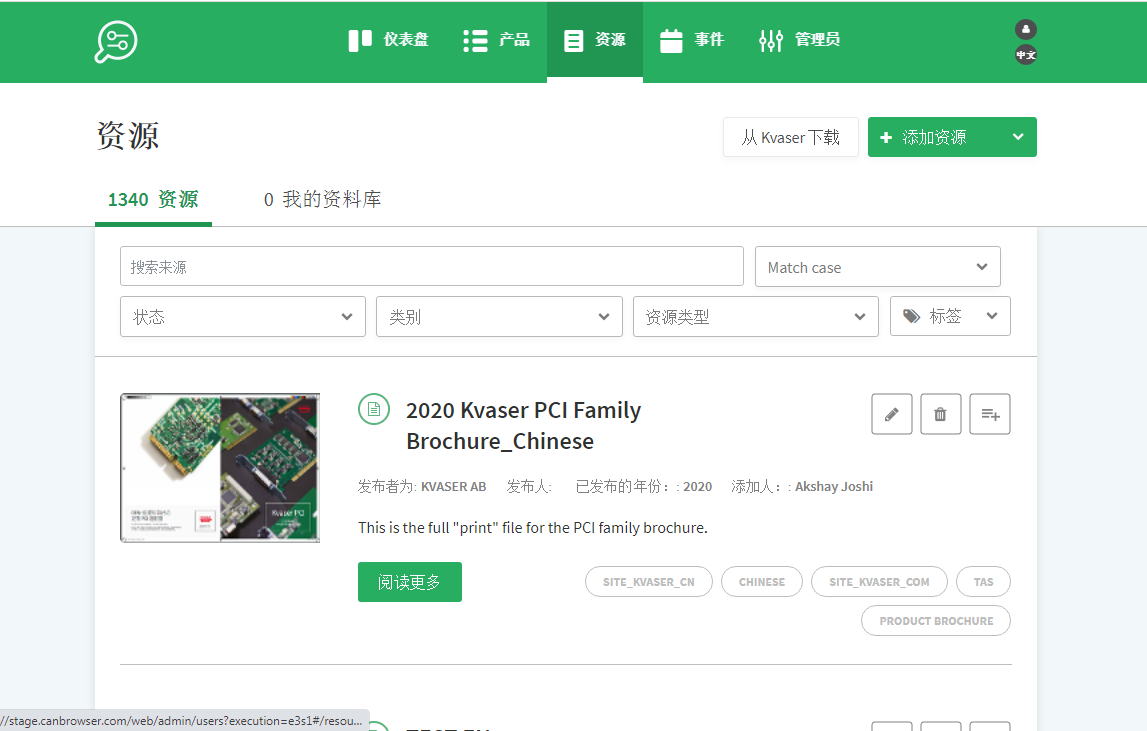
Task: Select the TAS tag
Action: tap(983, 582)
